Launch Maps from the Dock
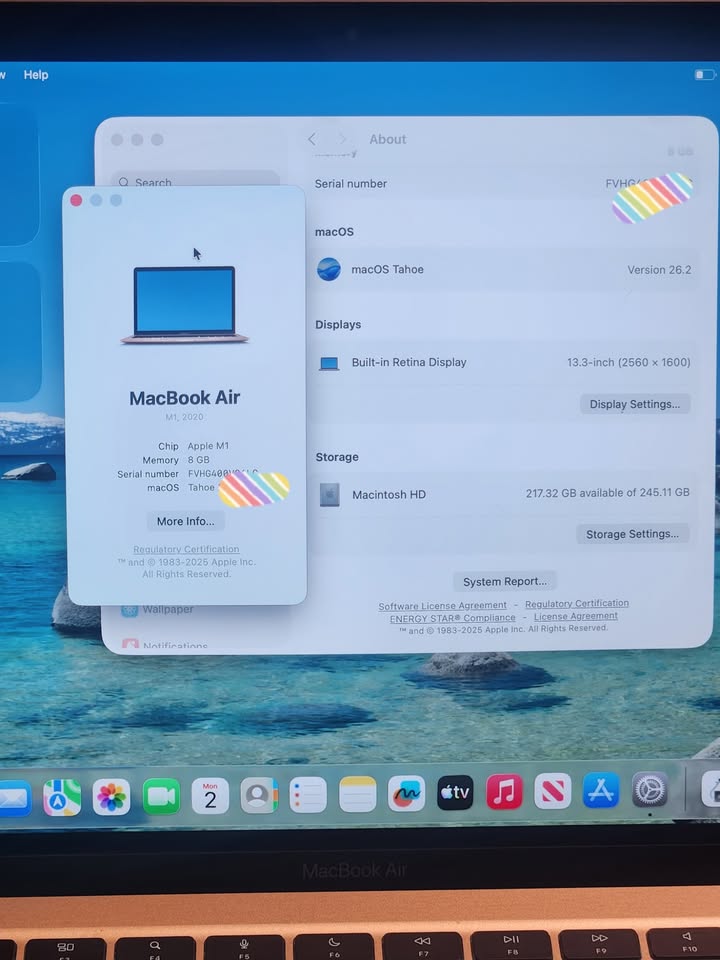This screenshot has height=960, width=720. tap(62, 797)
